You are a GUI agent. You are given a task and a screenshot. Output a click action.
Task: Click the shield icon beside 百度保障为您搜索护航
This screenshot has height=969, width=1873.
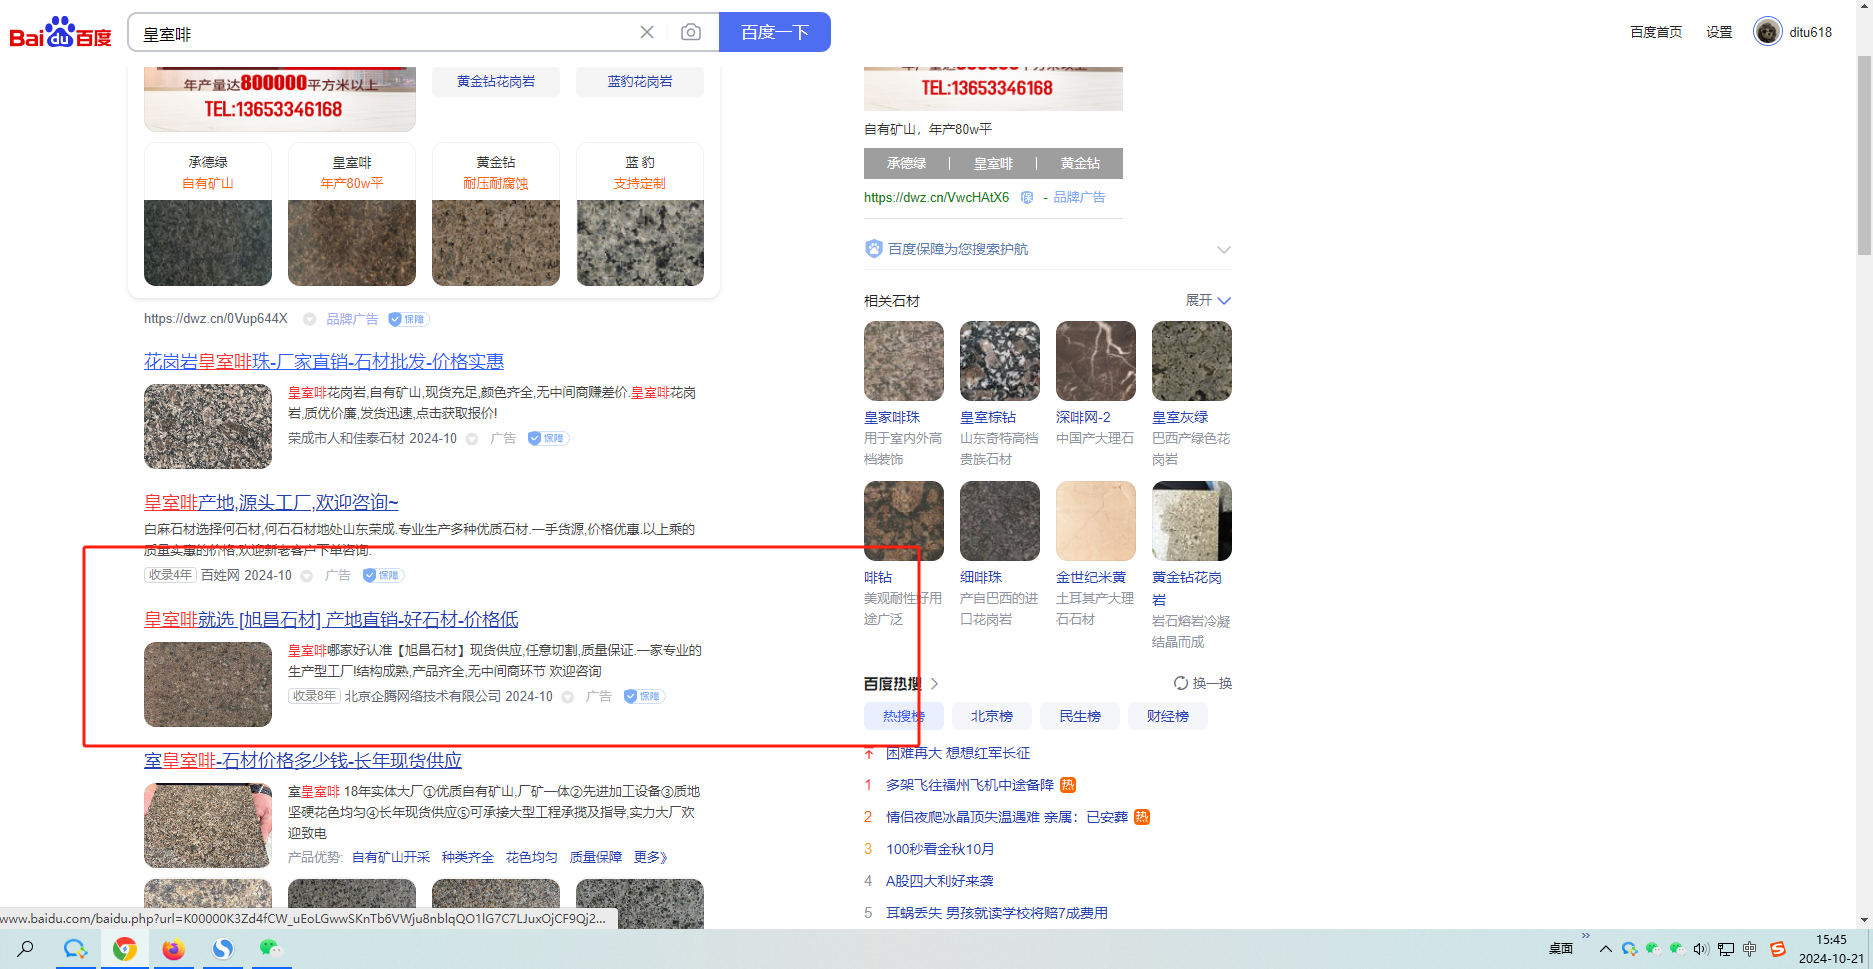pos(874,249)
